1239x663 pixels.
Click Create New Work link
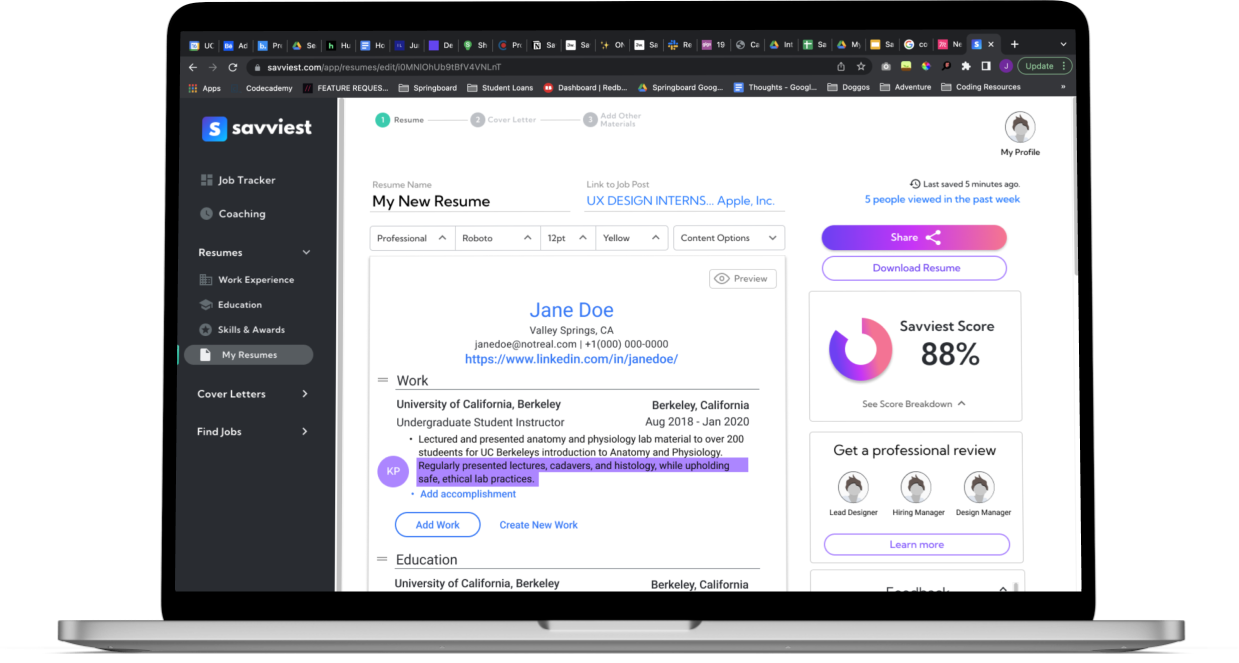click(539, 525)
